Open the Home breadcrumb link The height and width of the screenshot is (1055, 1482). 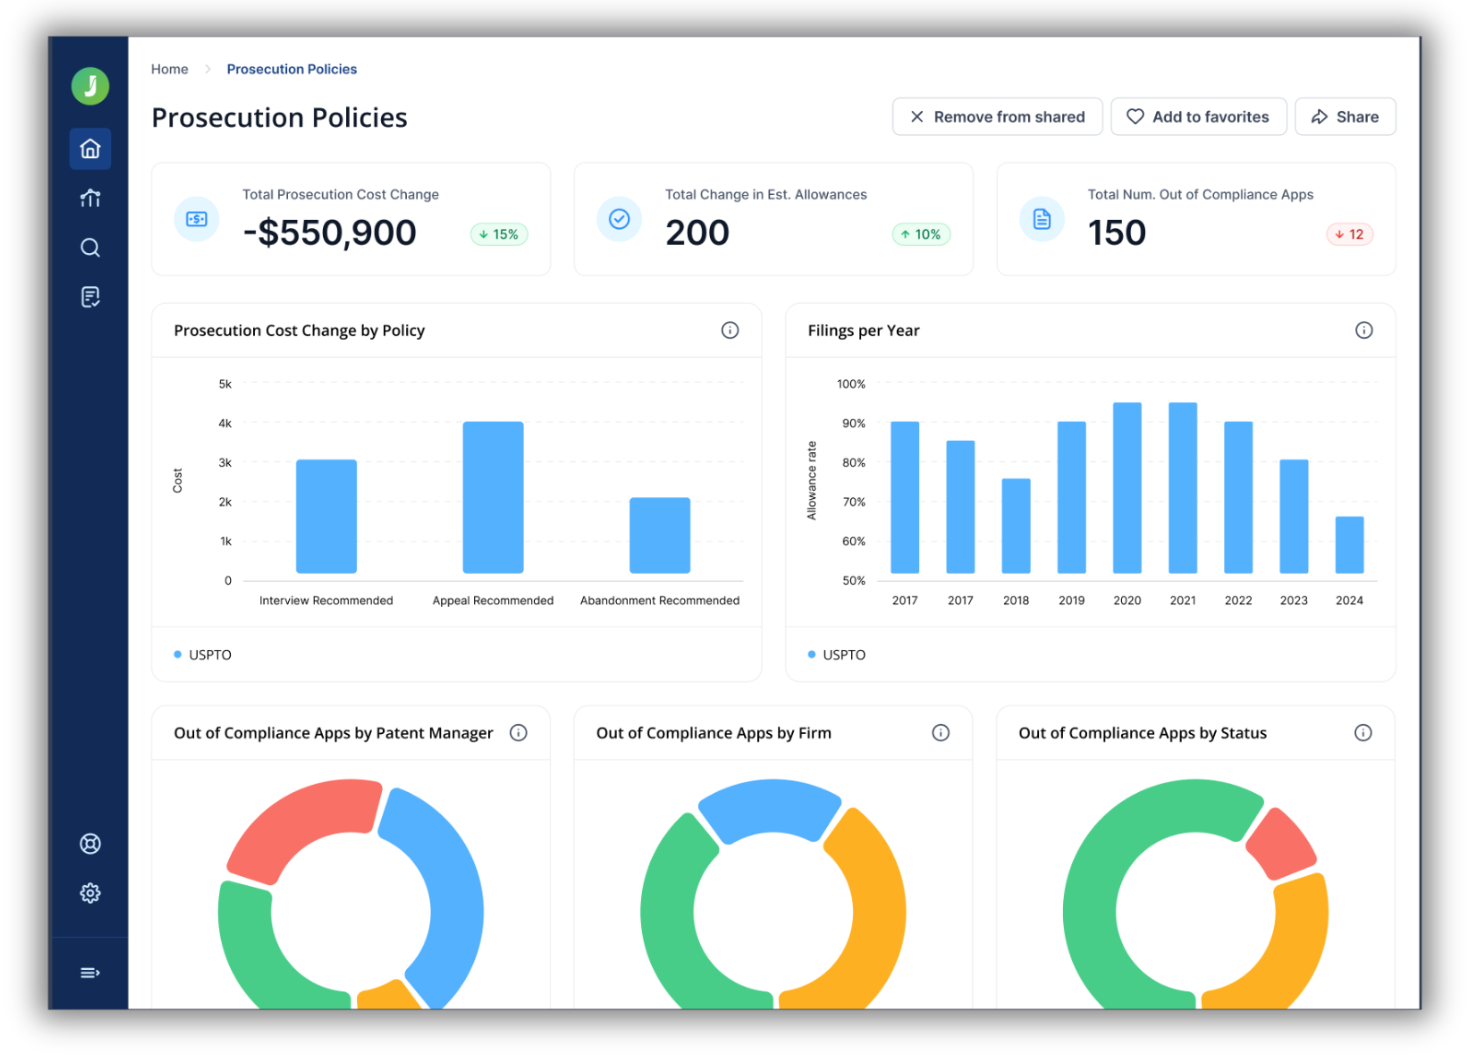(169, 68)
